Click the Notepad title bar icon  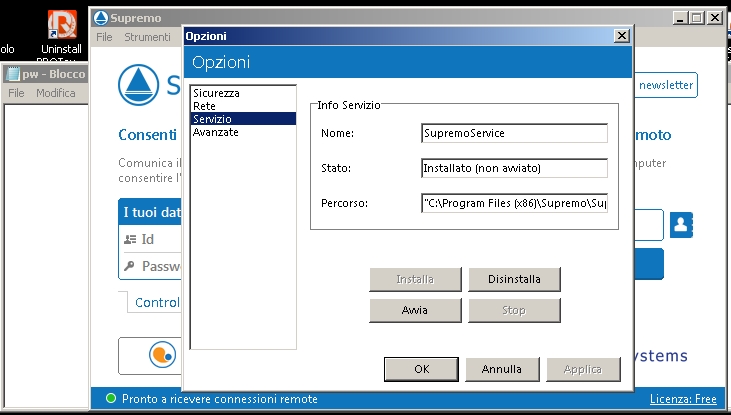pos(14,74)
